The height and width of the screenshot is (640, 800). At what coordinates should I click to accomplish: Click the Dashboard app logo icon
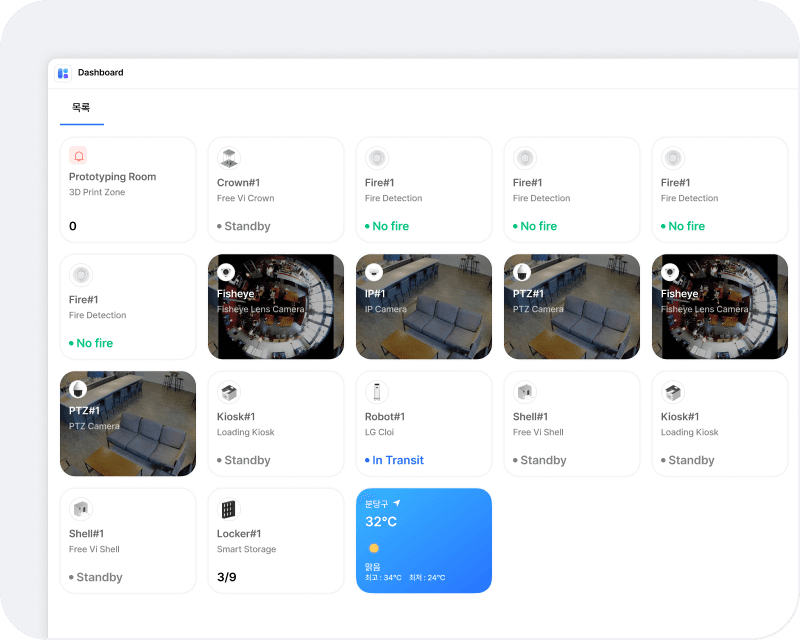[x=65, y=72]
